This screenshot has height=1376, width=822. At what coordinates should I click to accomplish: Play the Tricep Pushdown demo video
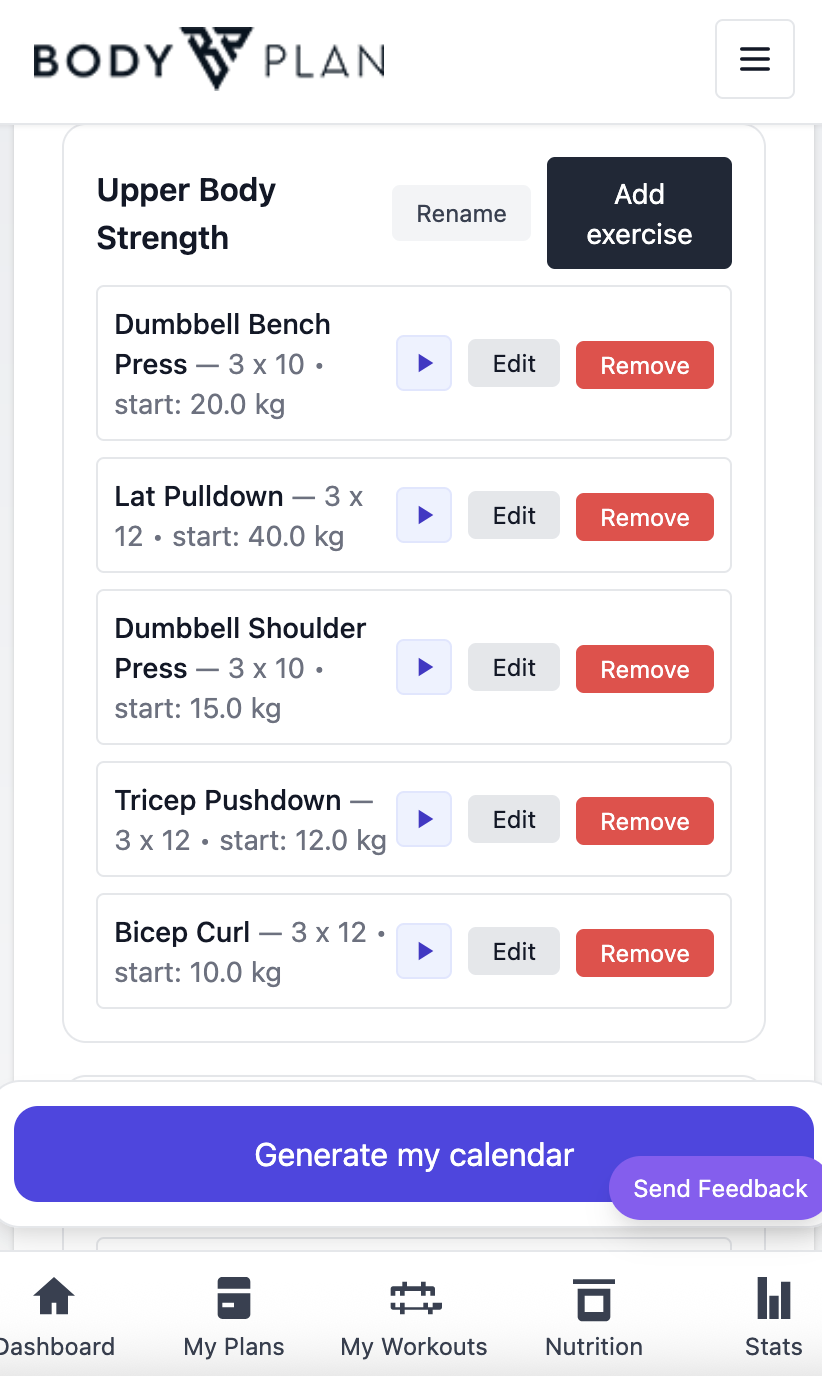424,819
